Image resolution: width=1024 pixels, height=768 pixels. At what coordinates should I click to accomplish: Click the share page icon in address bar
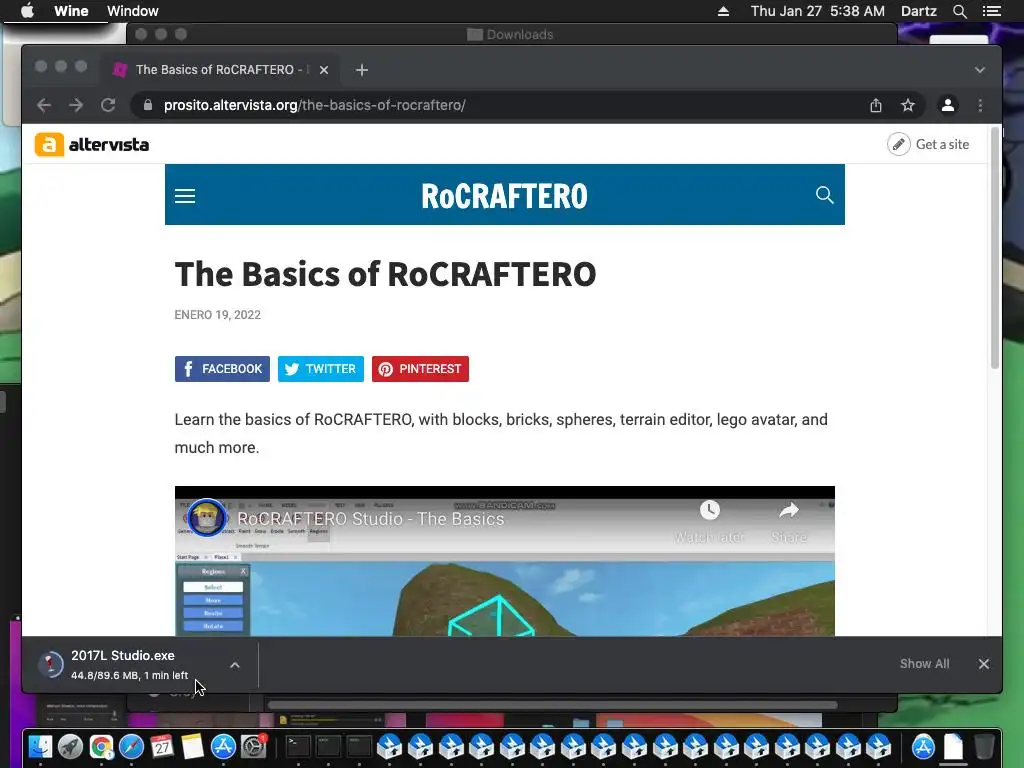[x=876, y=105]
